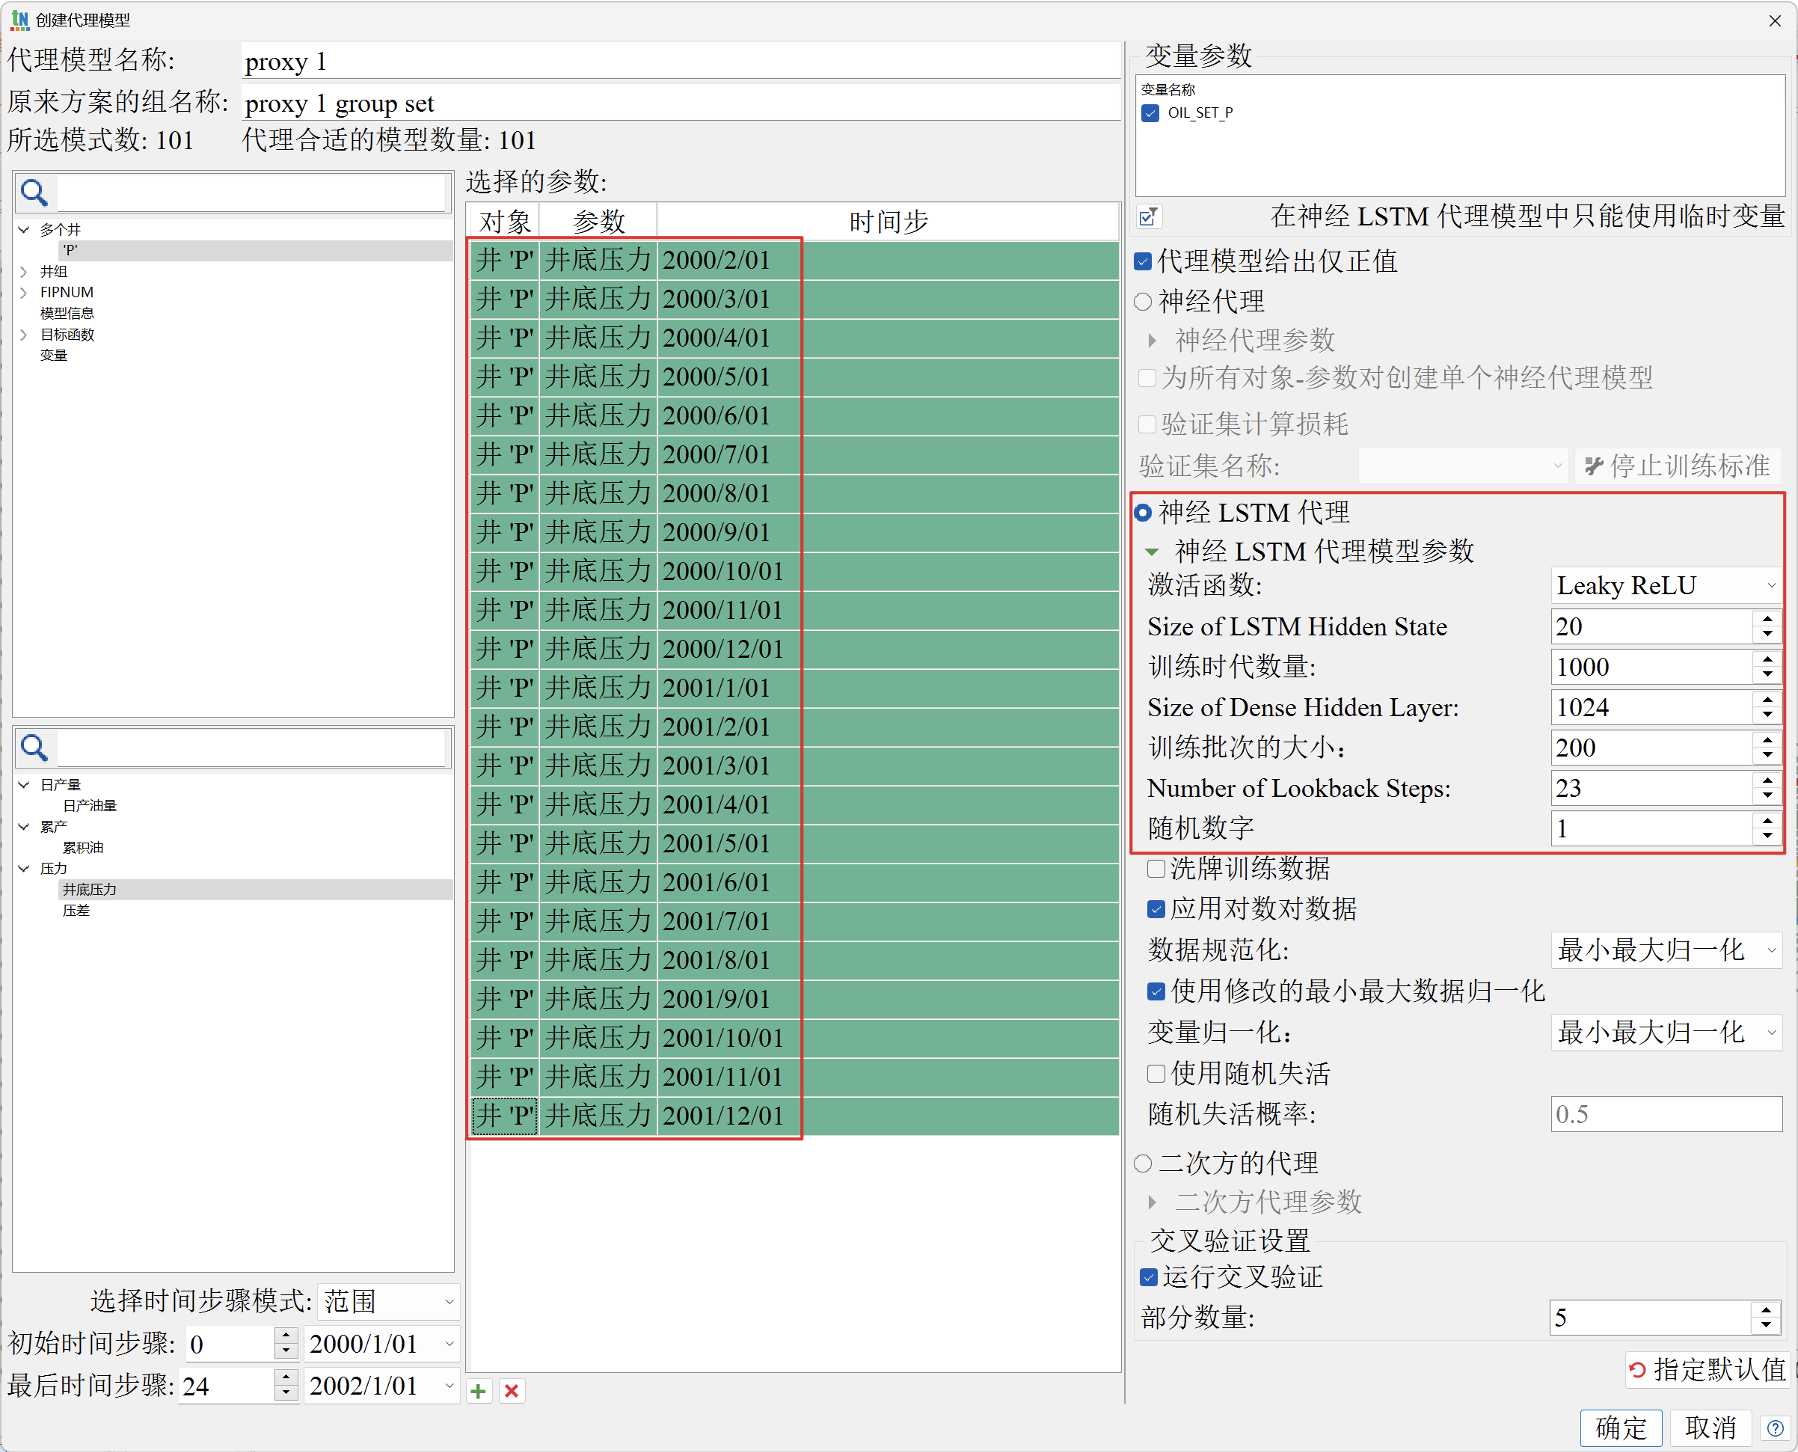Expand the 目标函数 tree node

coord(24,334)
